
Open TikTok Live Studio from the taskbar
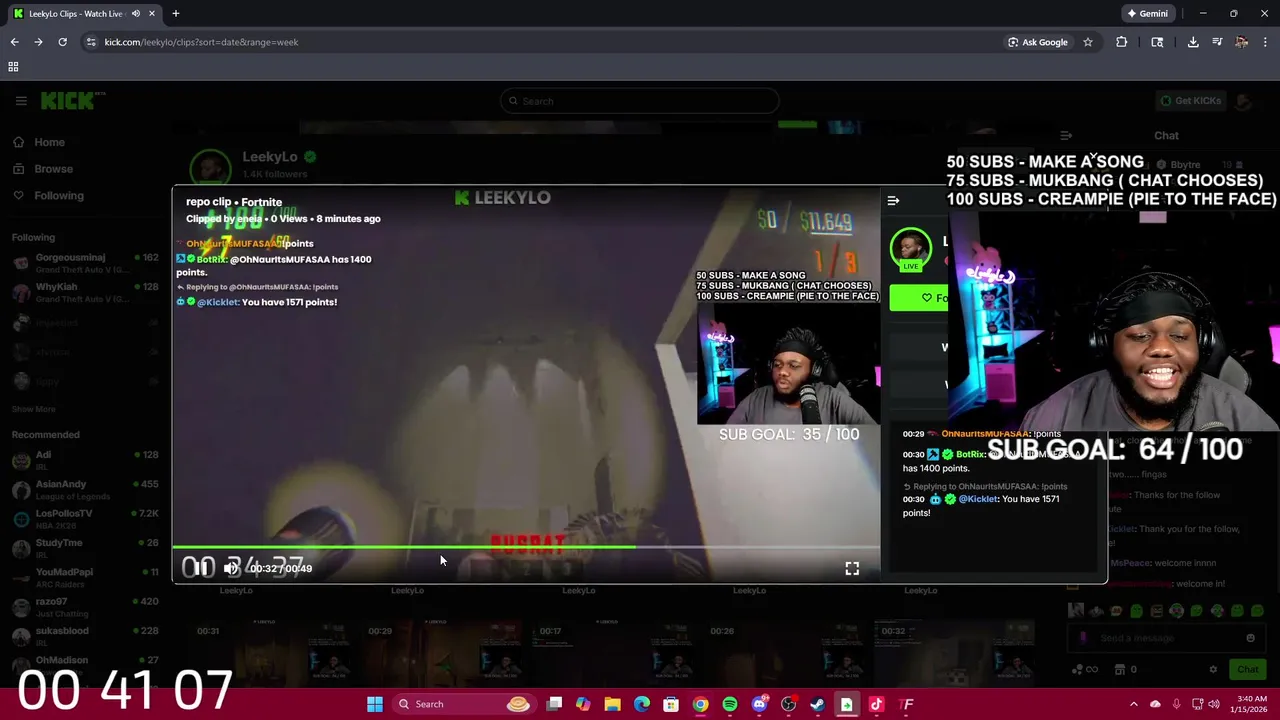[x=876, y=704]
